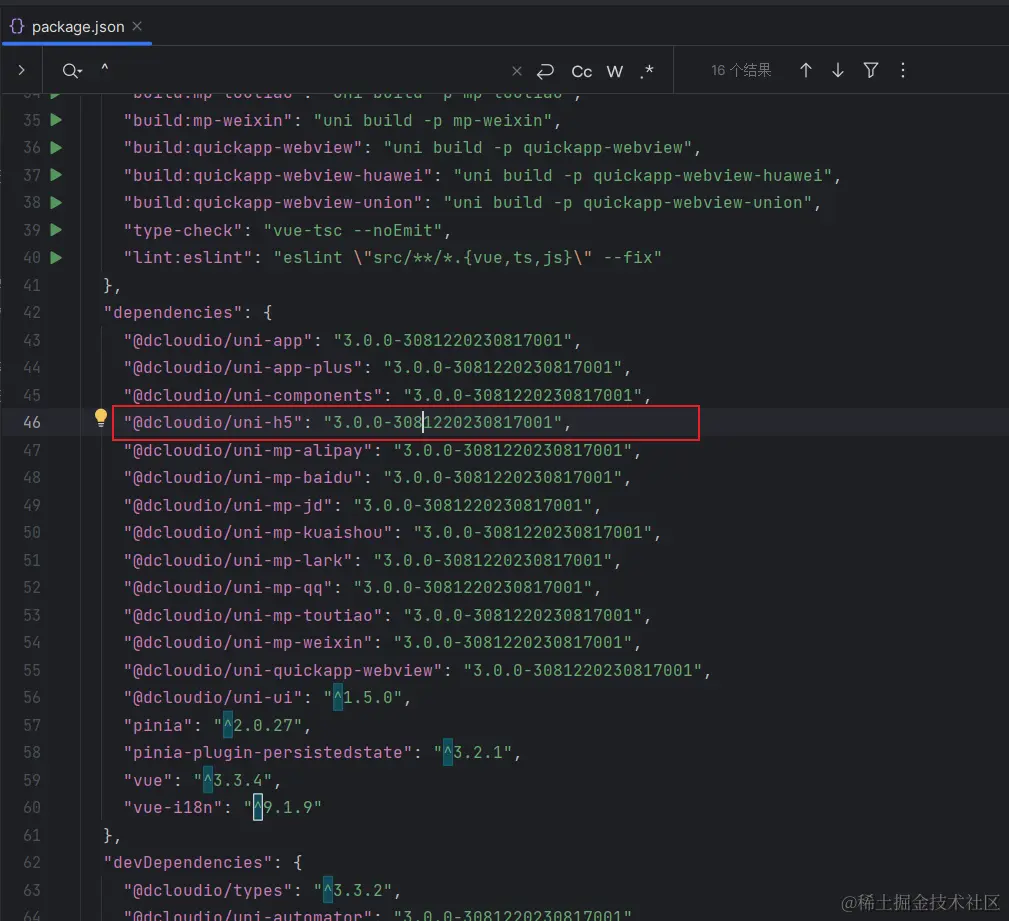Run the build:quickapp-webview-huawei script
The image size is (1009, 921).
click(x=56, y=174)
